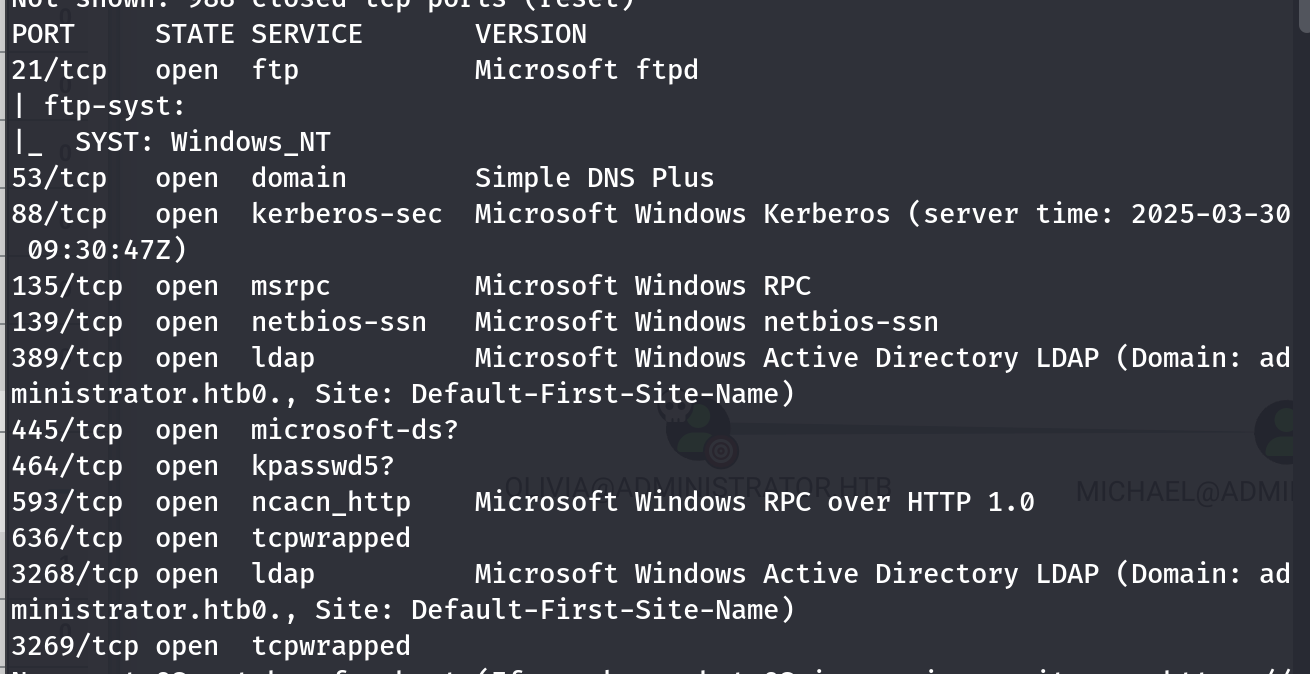Click the kerberos-sec service name
The image size is (1310, 674).
tap(346, 214)
